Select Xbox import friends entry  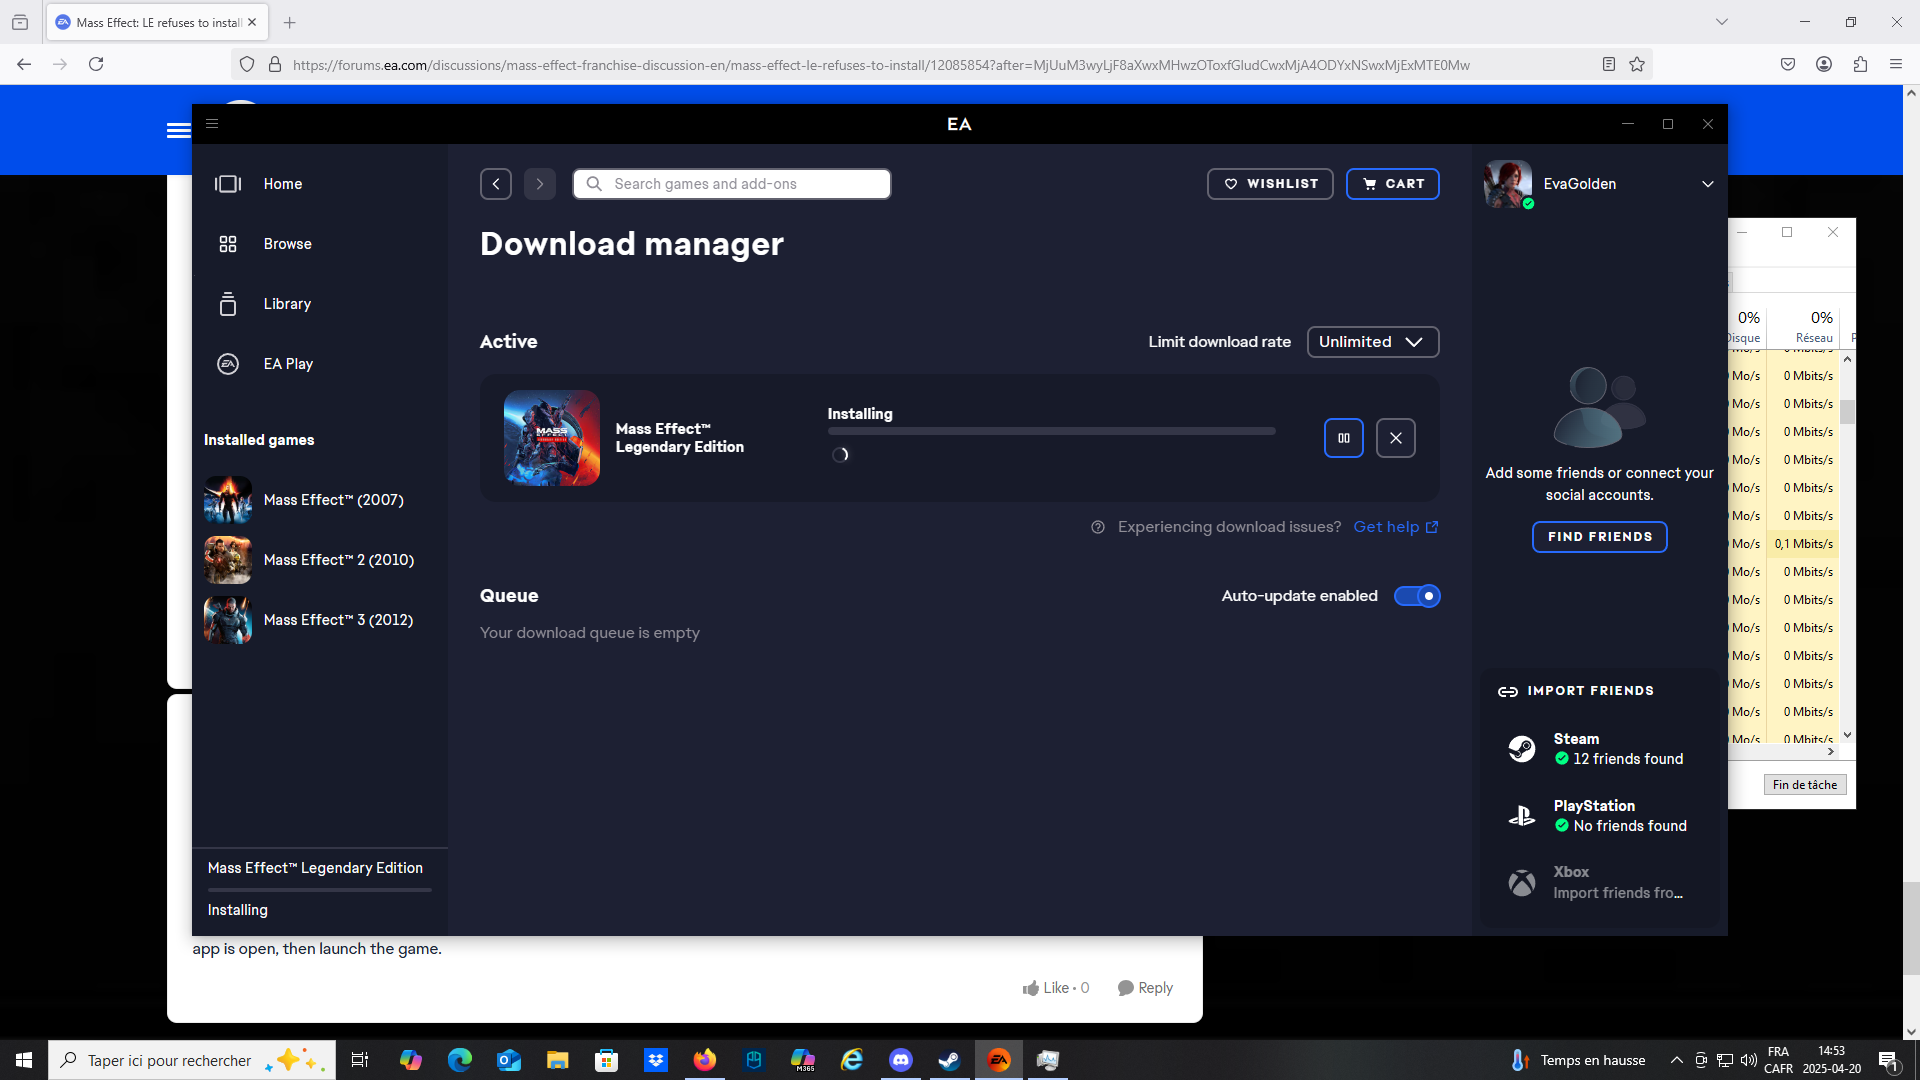tap(1600, 882)
